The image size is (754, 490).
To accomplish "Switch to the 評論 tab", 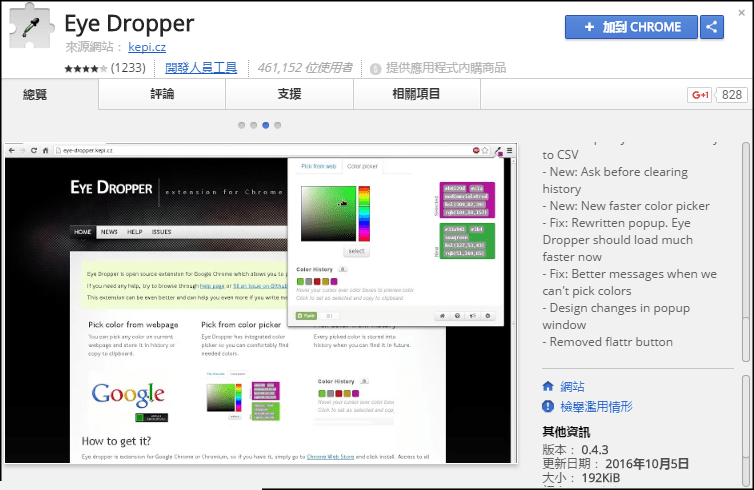I will pyautogui.click(x=162, y=94).
